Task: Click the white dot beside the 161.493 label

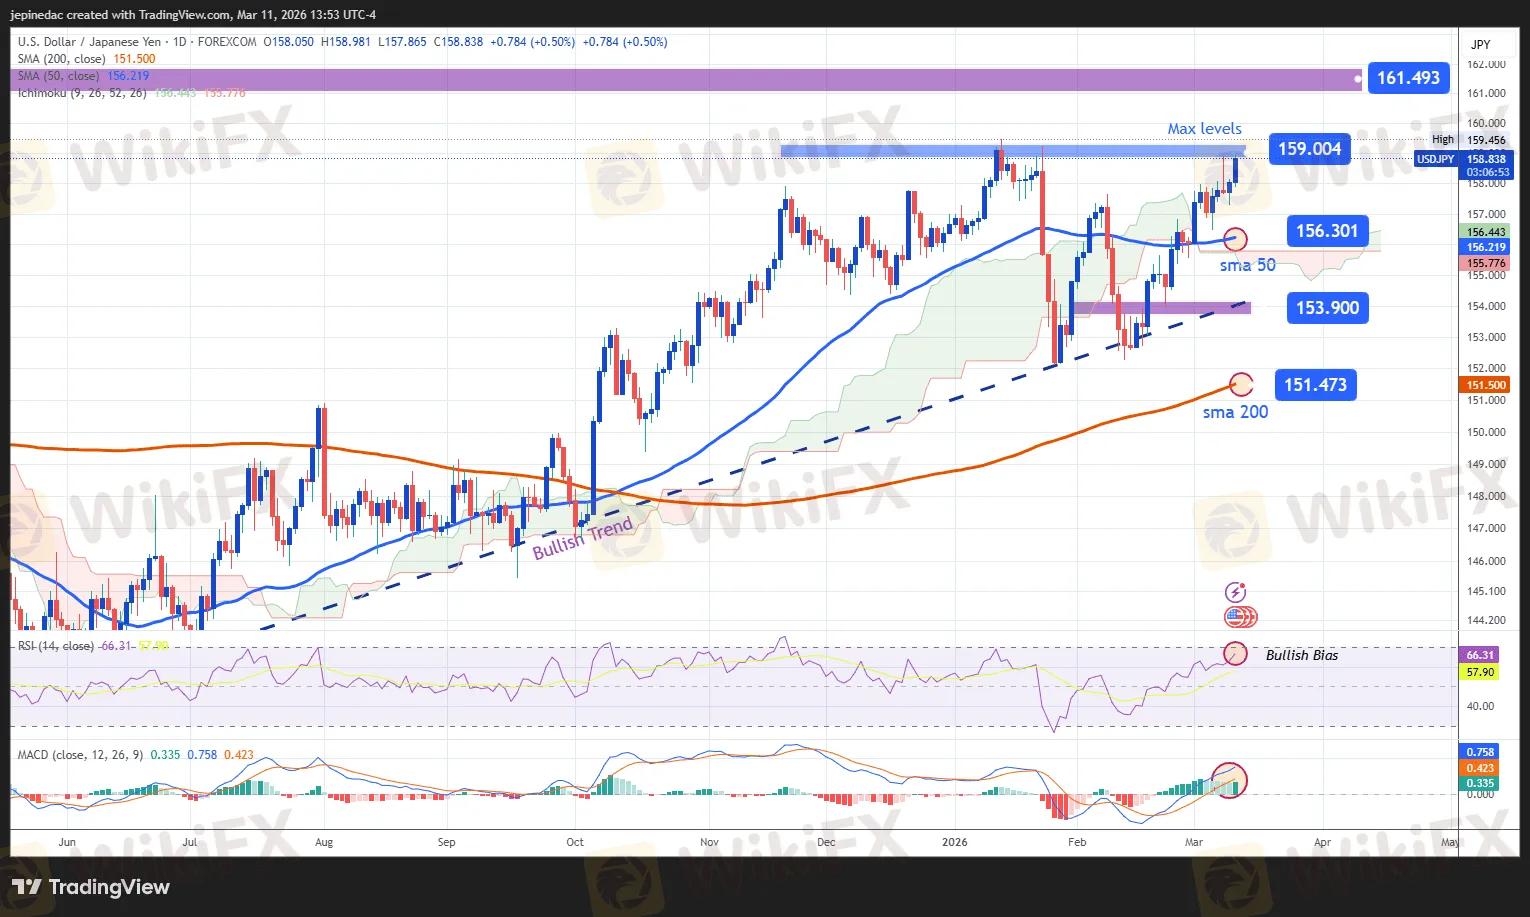Action: 1357,78
